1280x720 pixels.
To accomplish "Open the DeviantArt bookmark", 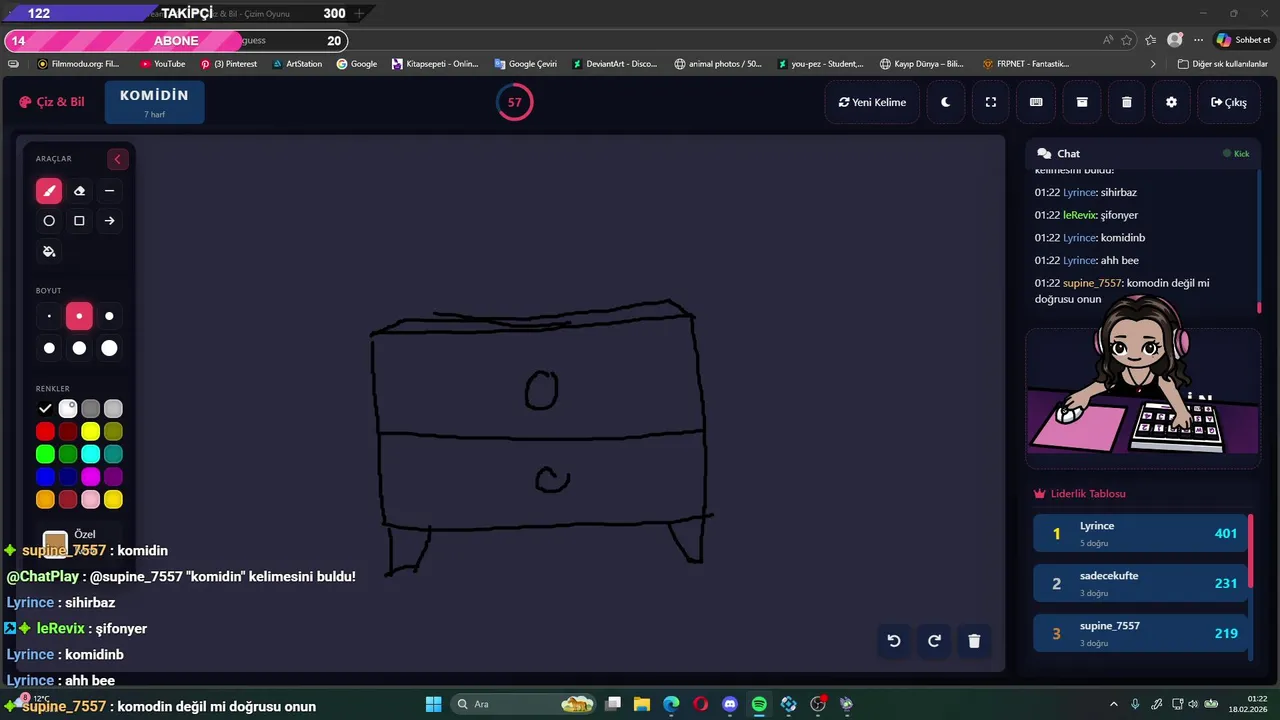I will 614,64.
